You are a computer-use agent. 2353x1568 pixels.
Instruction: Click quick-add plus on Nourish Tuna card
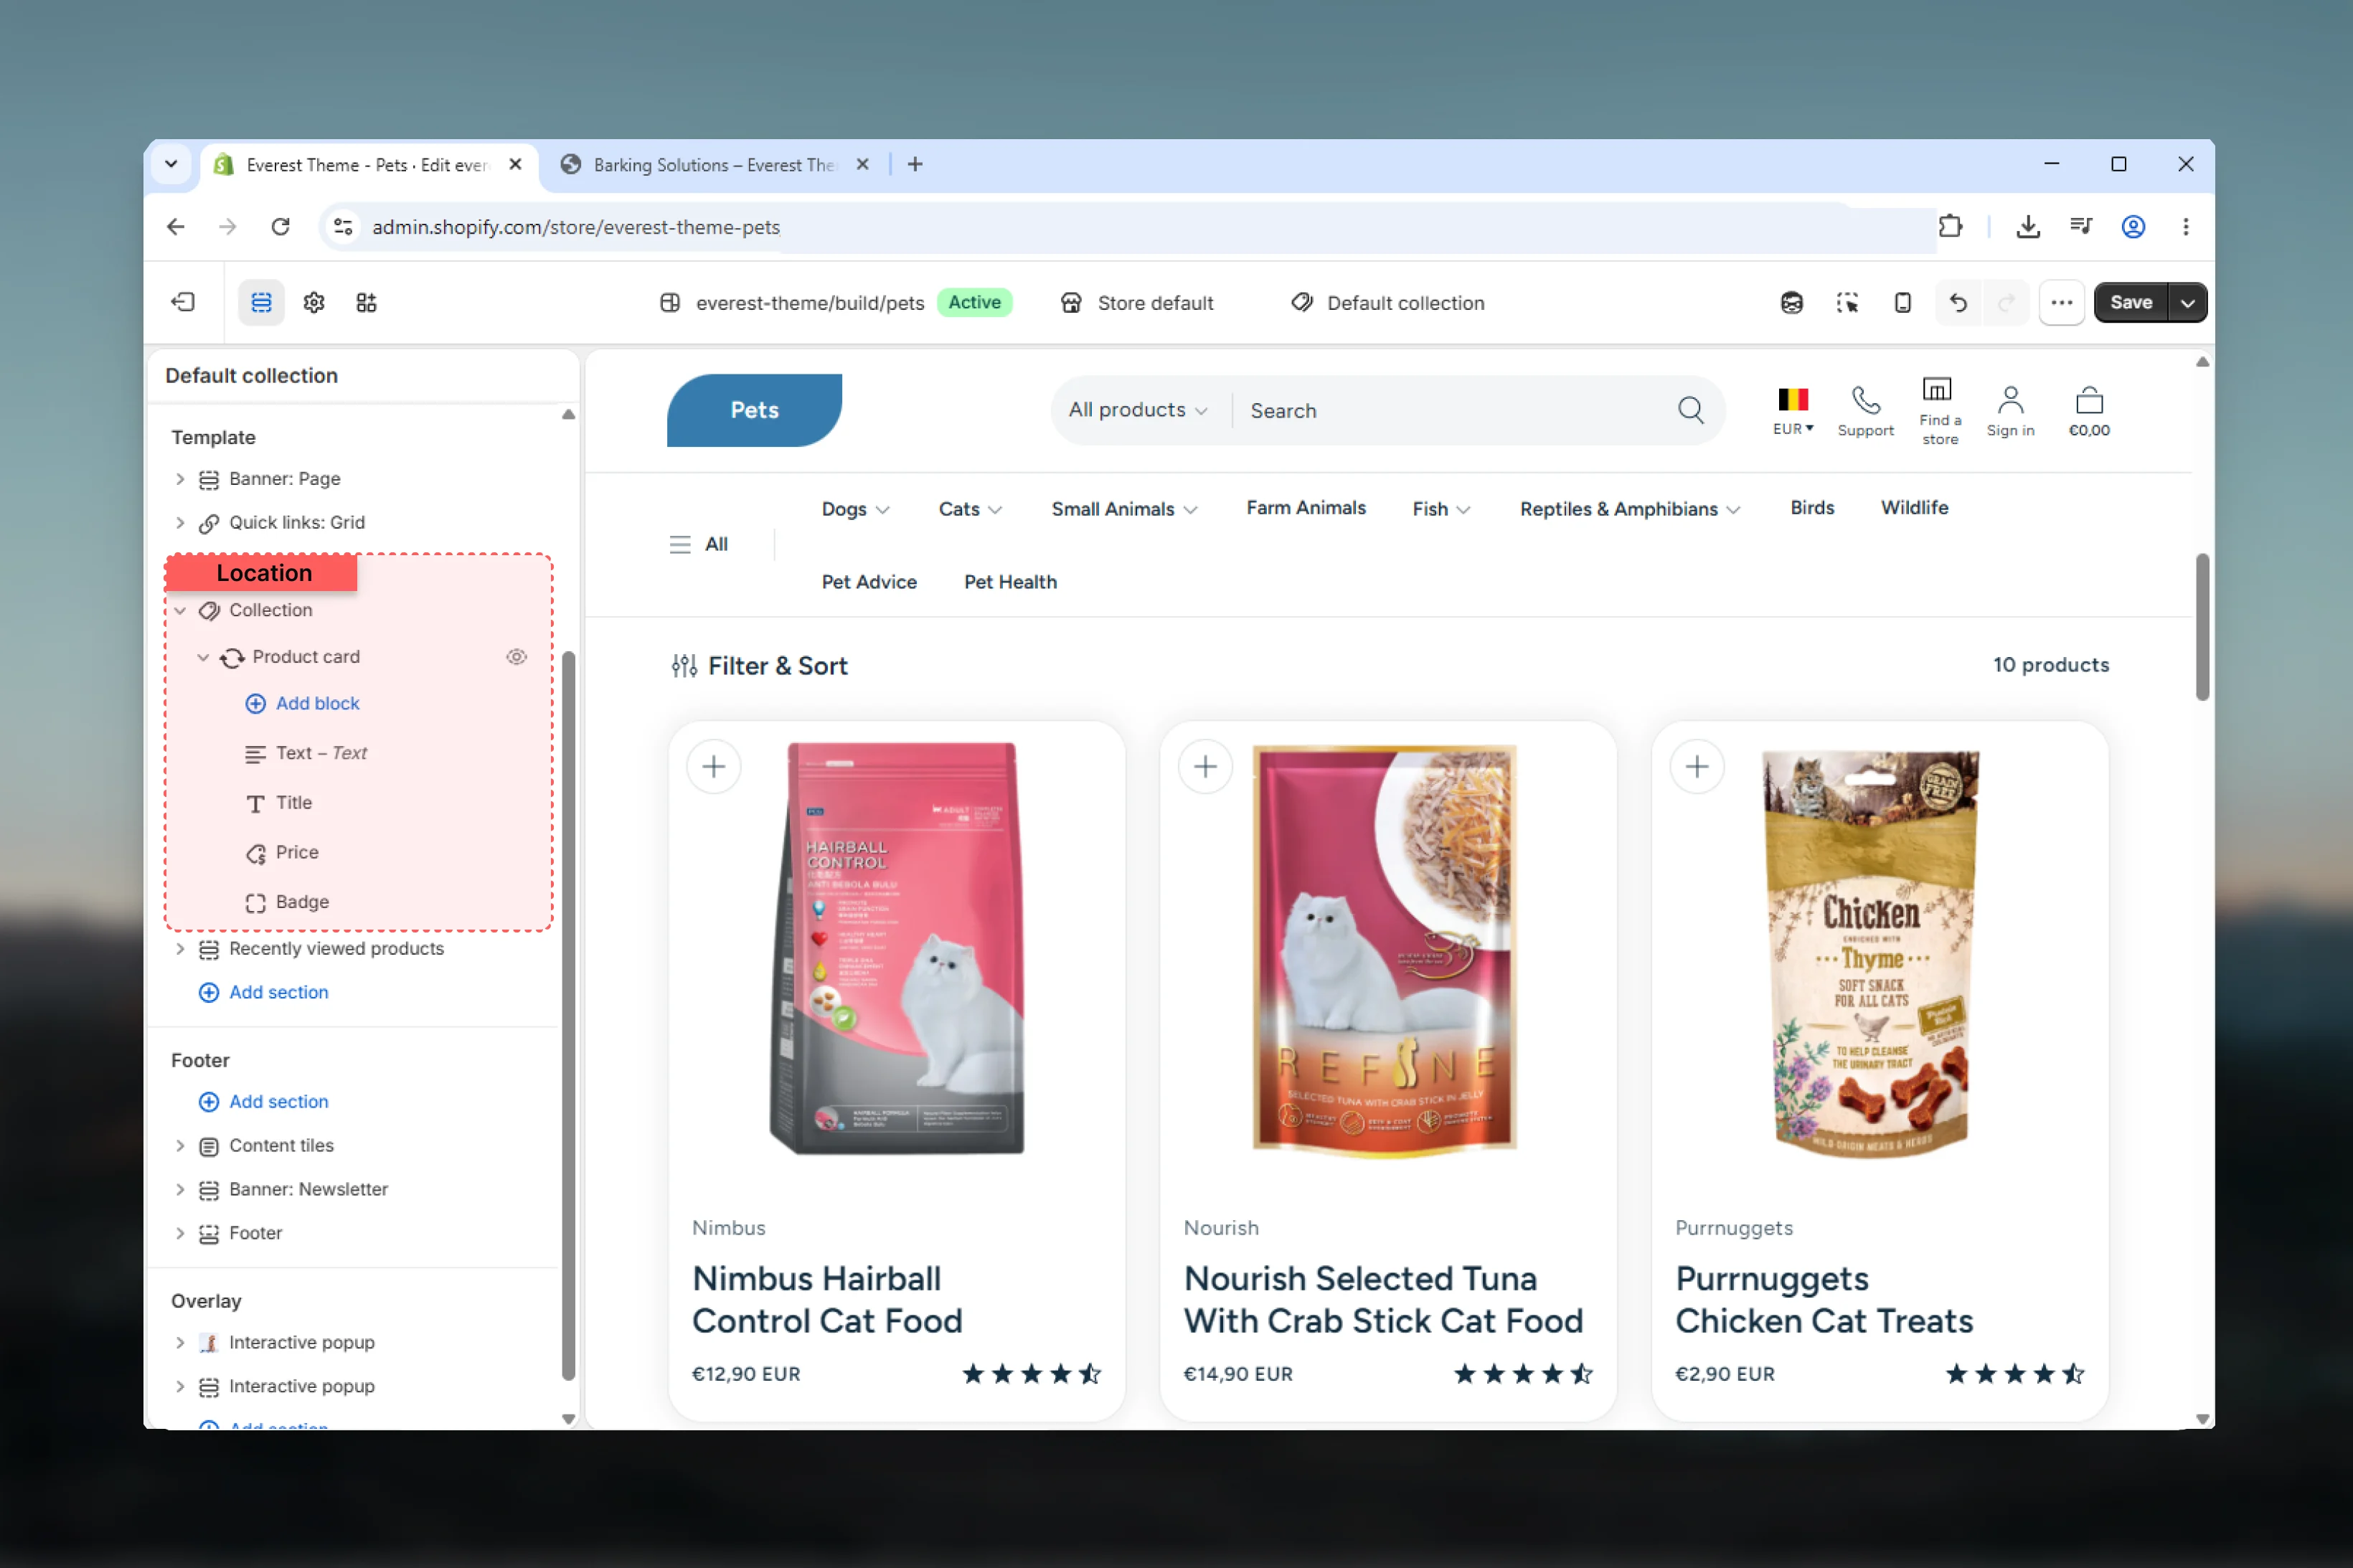click(x=1205, y=767)
